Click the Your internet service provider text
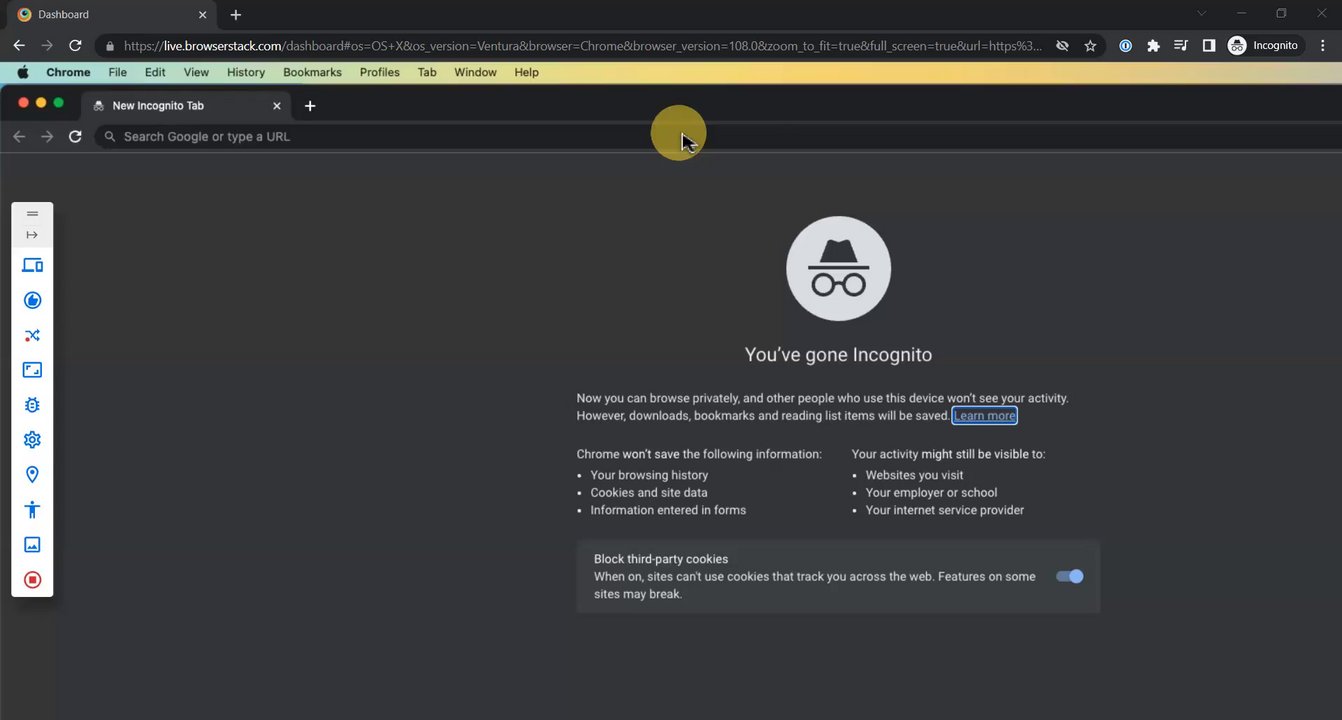This screenshot has width=1342, height=720. tap(945, 510)
